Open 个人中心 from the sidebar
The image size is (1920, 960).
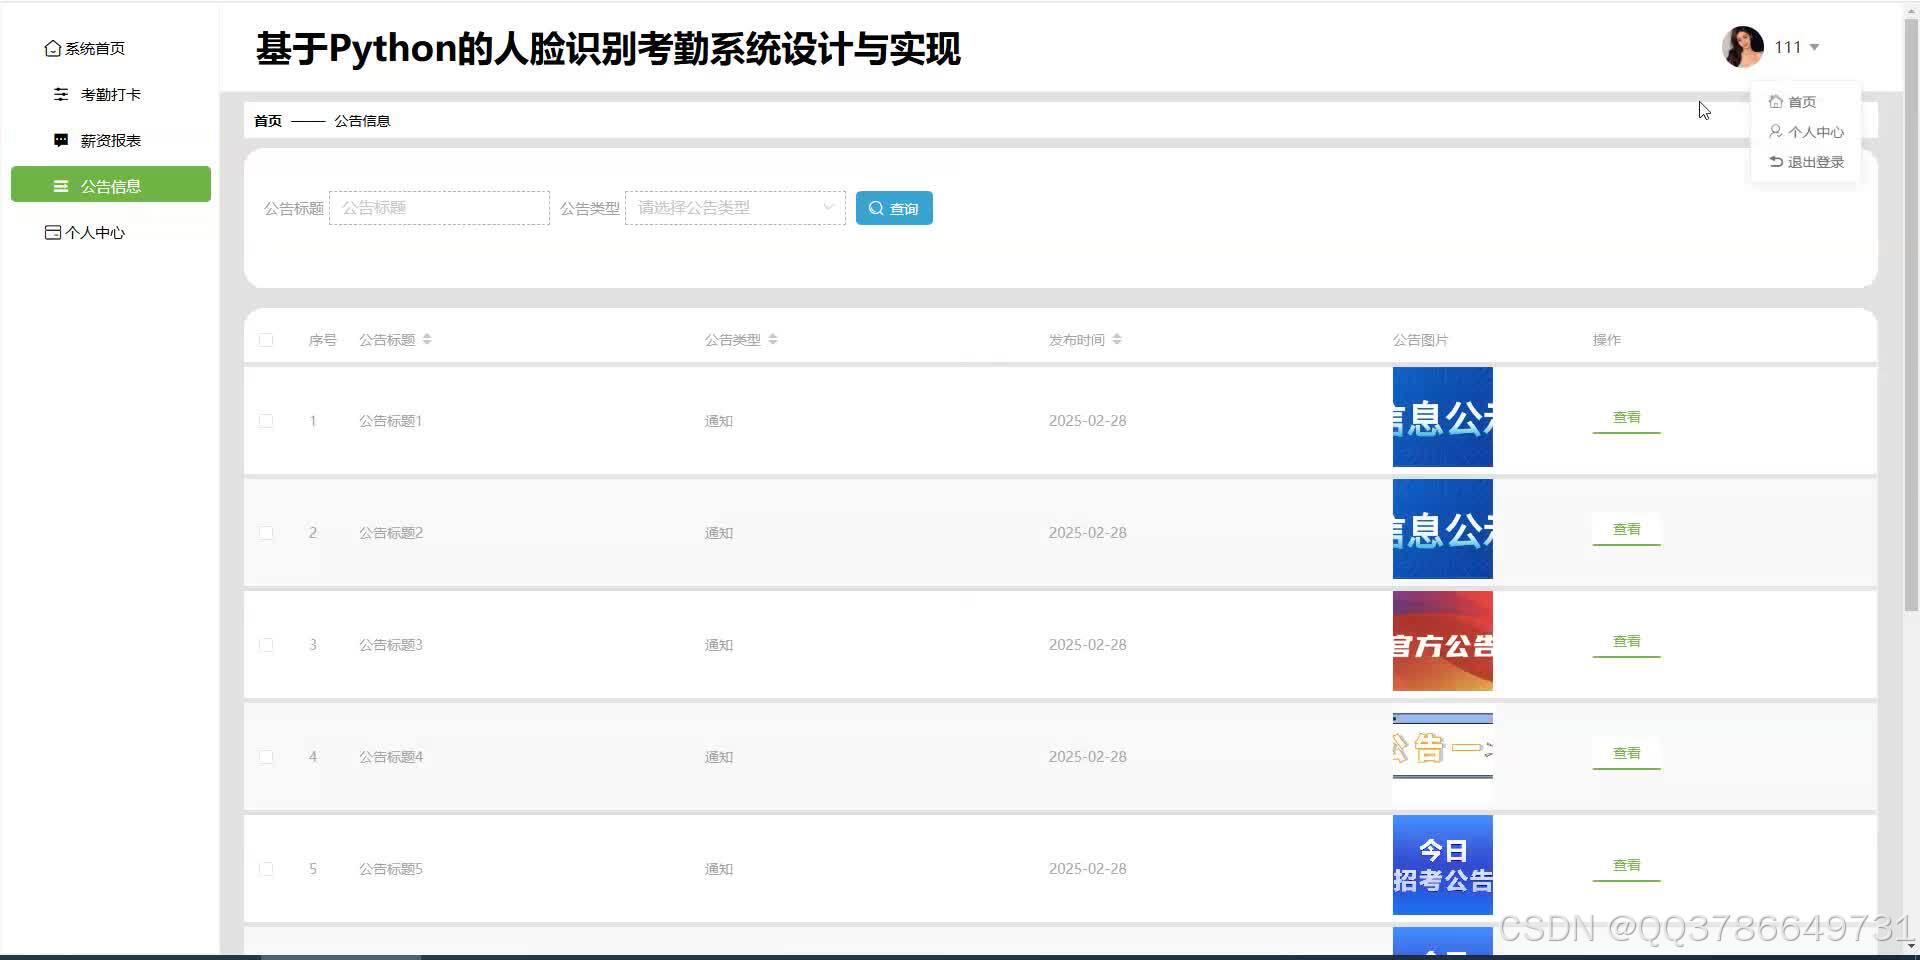point(96,232)
